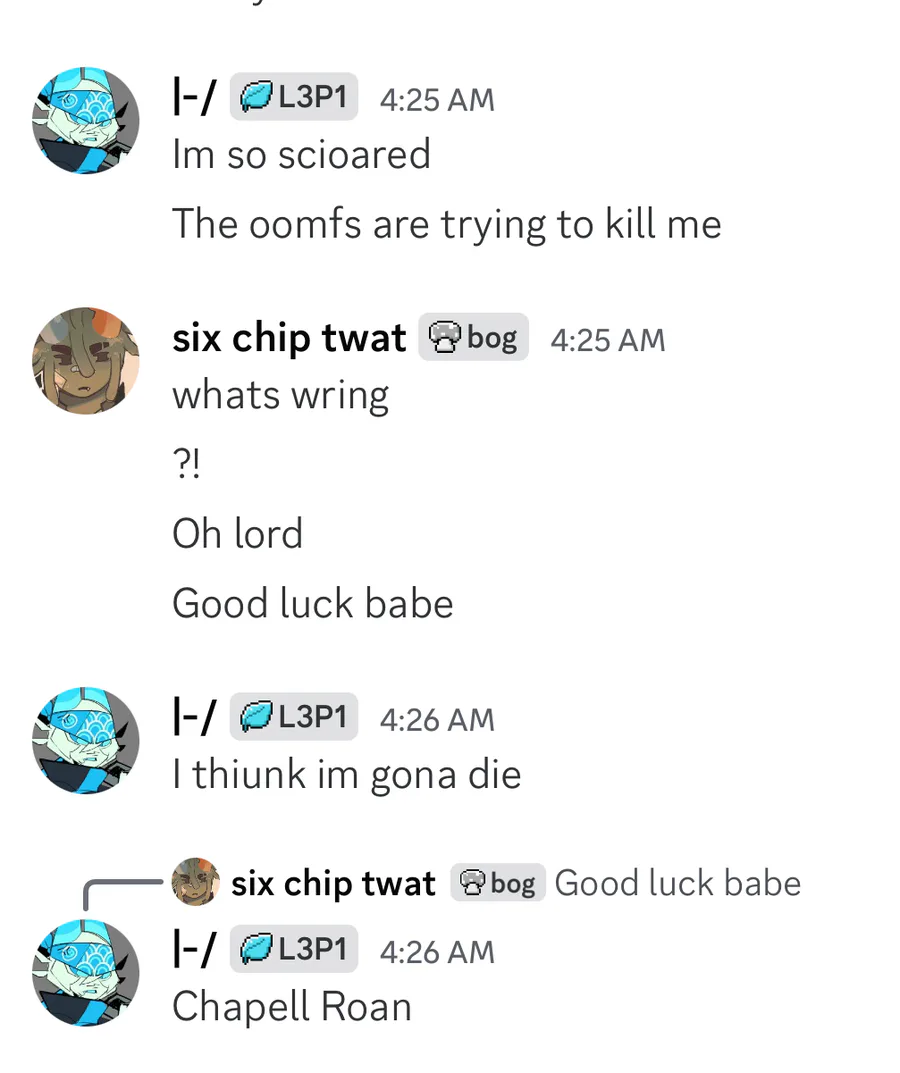Click six chip twat's small reply-preview avatar
This screenshot has width=900, height=1073.
point(195,882)
